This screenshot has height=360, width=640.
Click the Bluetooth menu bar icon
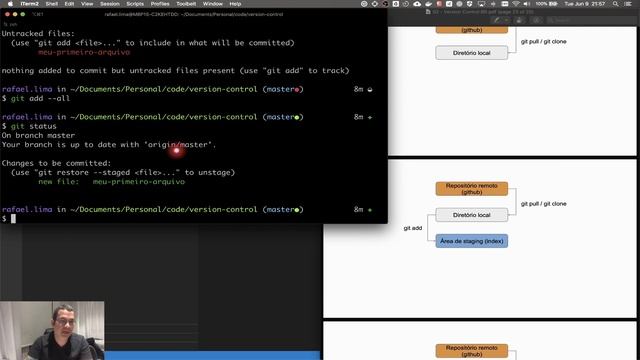[493, 4]
